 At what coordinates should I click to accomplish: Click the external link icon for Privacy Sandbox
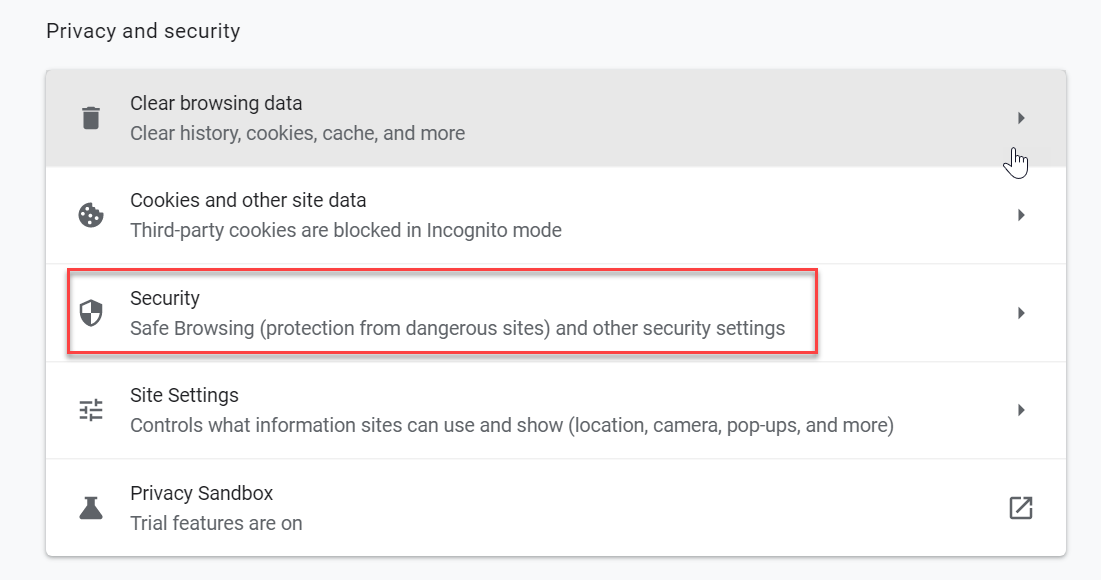click(x=1020, y=507)
